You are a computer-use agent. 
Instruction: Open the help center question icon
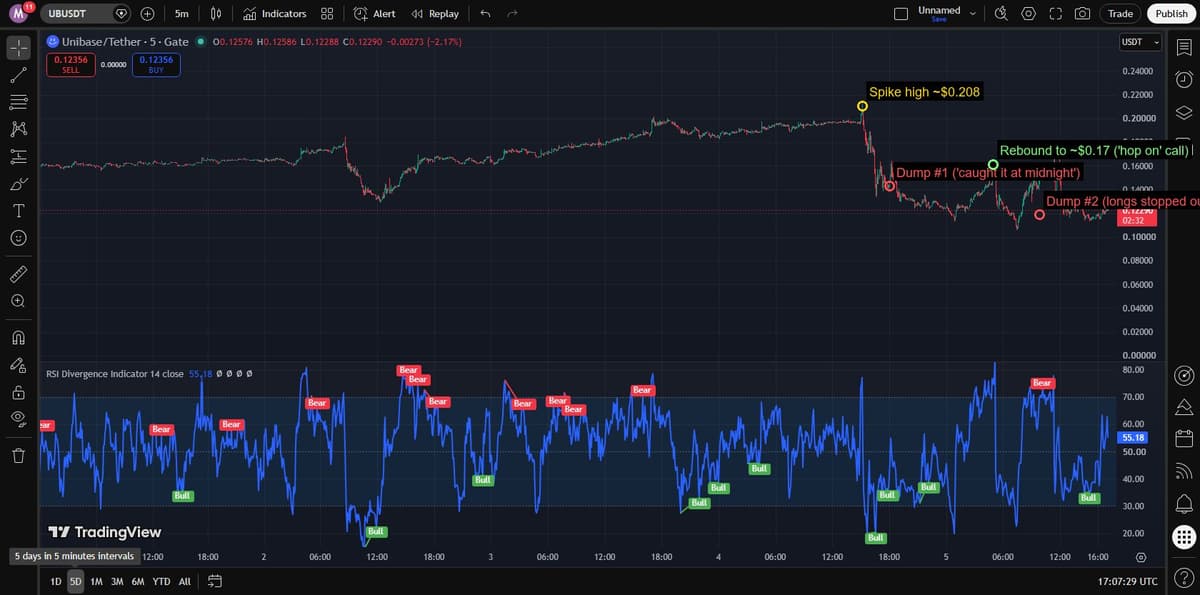1183,575
